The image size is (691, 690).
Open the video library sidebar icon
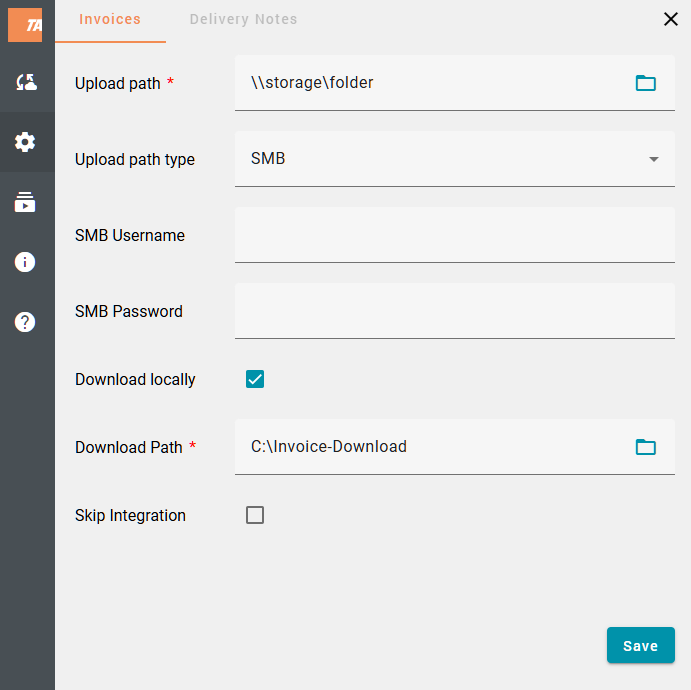(x=25, y=203)
